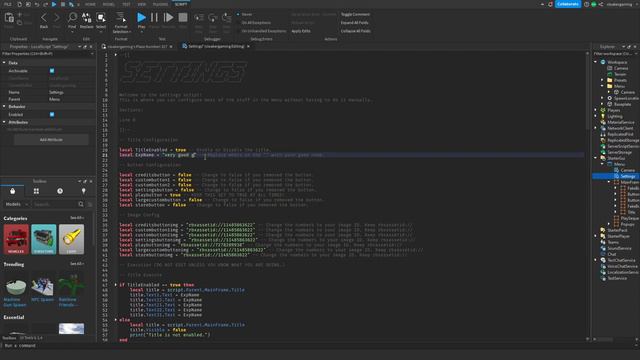640x360 pixels.
Task: Open the Vehicles category thumbnail
Action: [x=16, y=239]
